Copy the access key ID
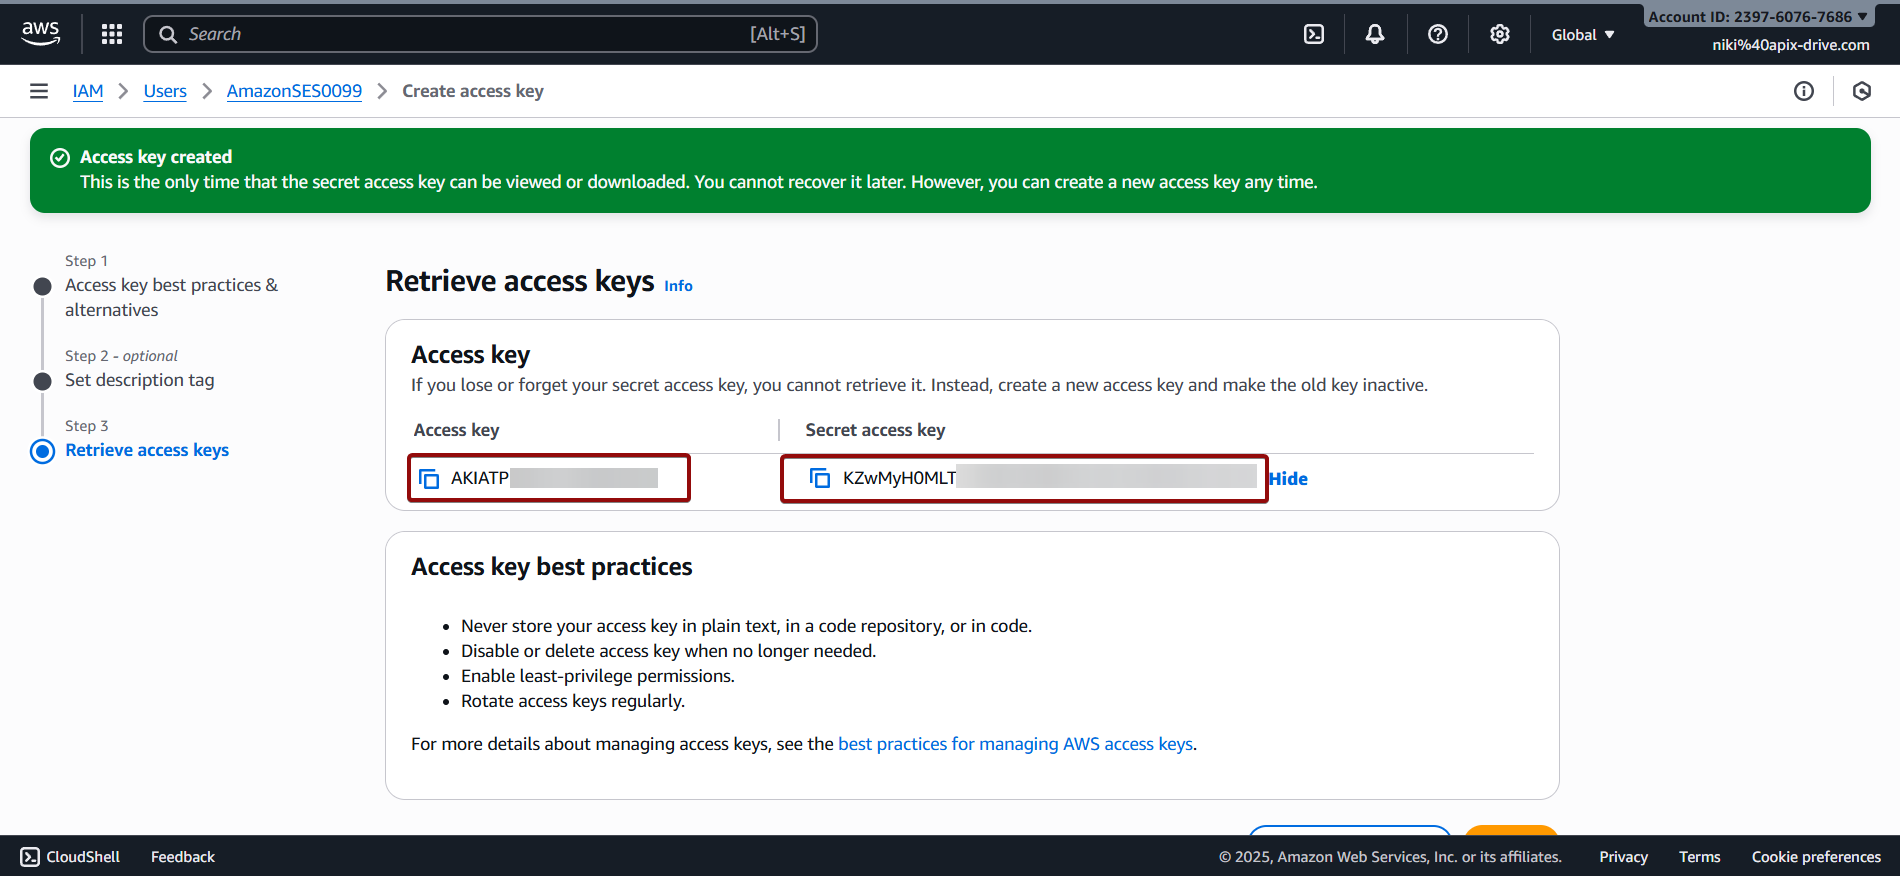The width and height of the screenshot is (1900, 876). click(x=429, y=479)
